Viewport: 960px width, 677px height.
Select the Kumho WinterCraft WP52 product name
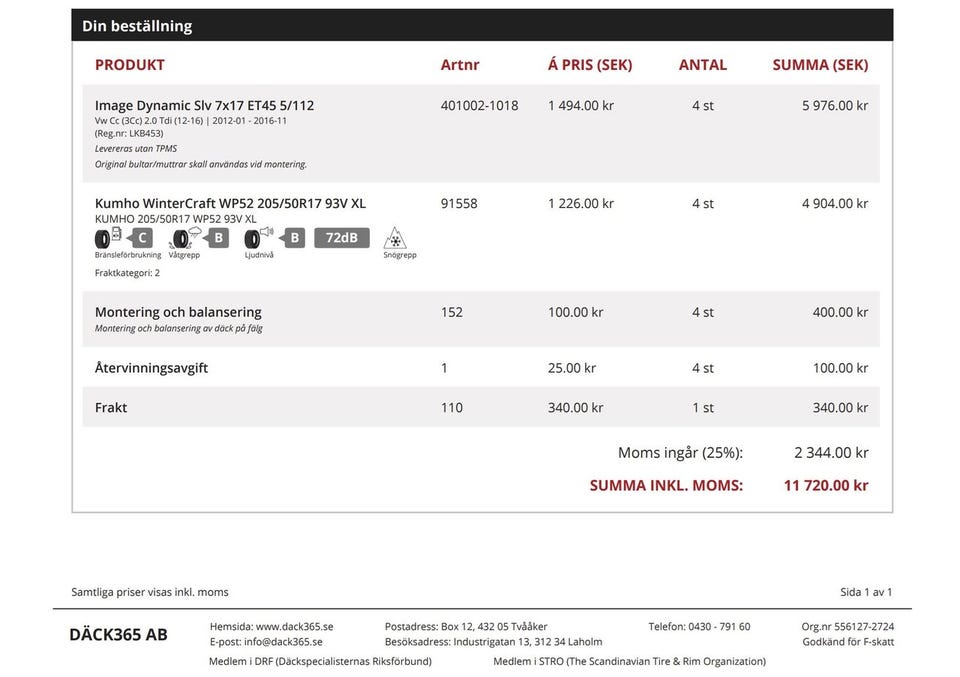click(230, 203)
